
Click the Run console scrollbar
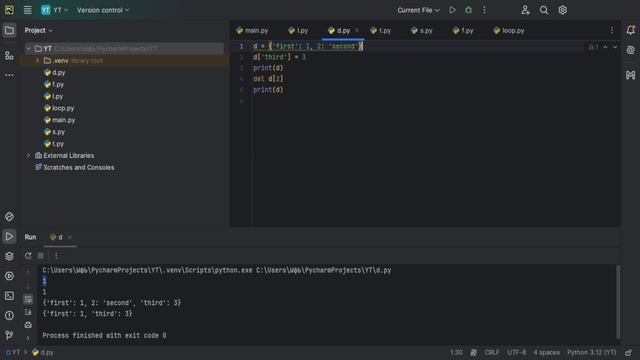click(x=618, y=302)
